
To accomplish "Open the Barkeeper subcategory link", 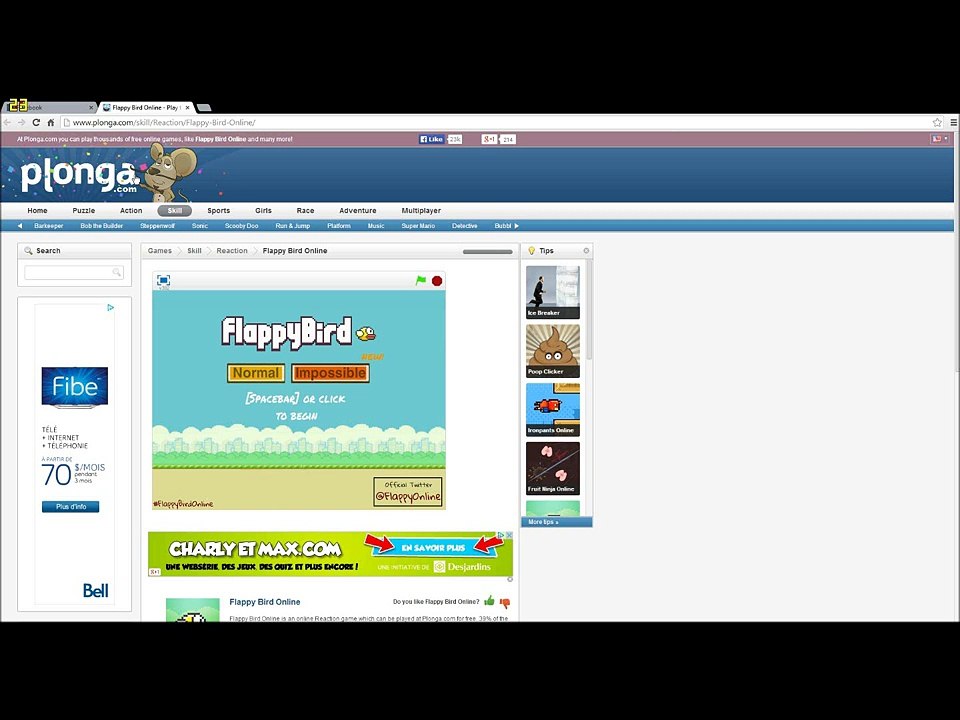I will 49,226.
